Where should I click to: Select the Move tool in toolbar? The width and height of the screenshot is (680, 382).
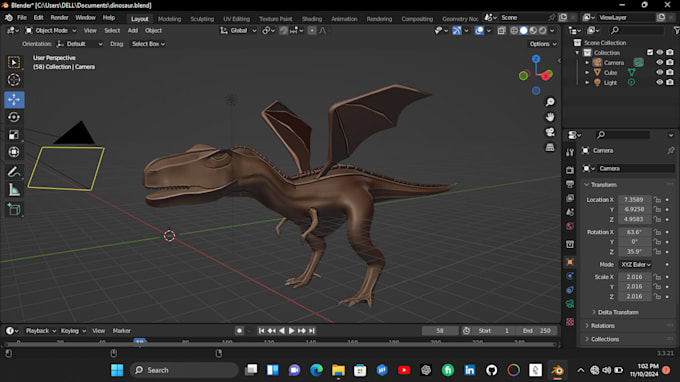tap(14, 99)
